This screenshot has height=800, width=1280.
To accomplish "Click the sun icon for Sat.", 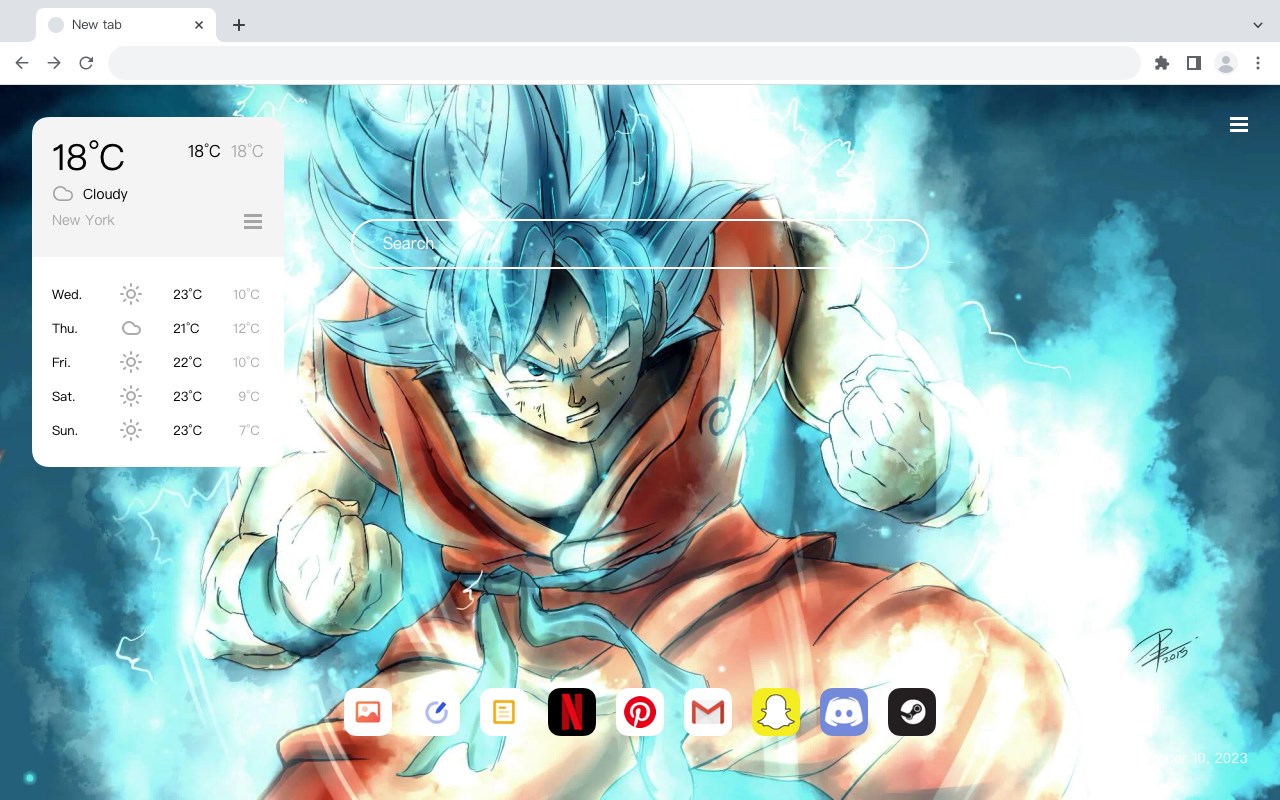I will point(131,396).
